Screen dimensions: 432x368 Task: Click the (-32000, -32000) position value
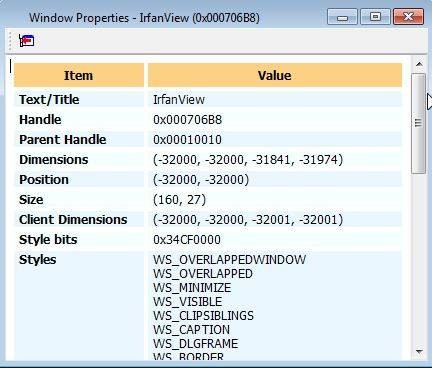201,180
